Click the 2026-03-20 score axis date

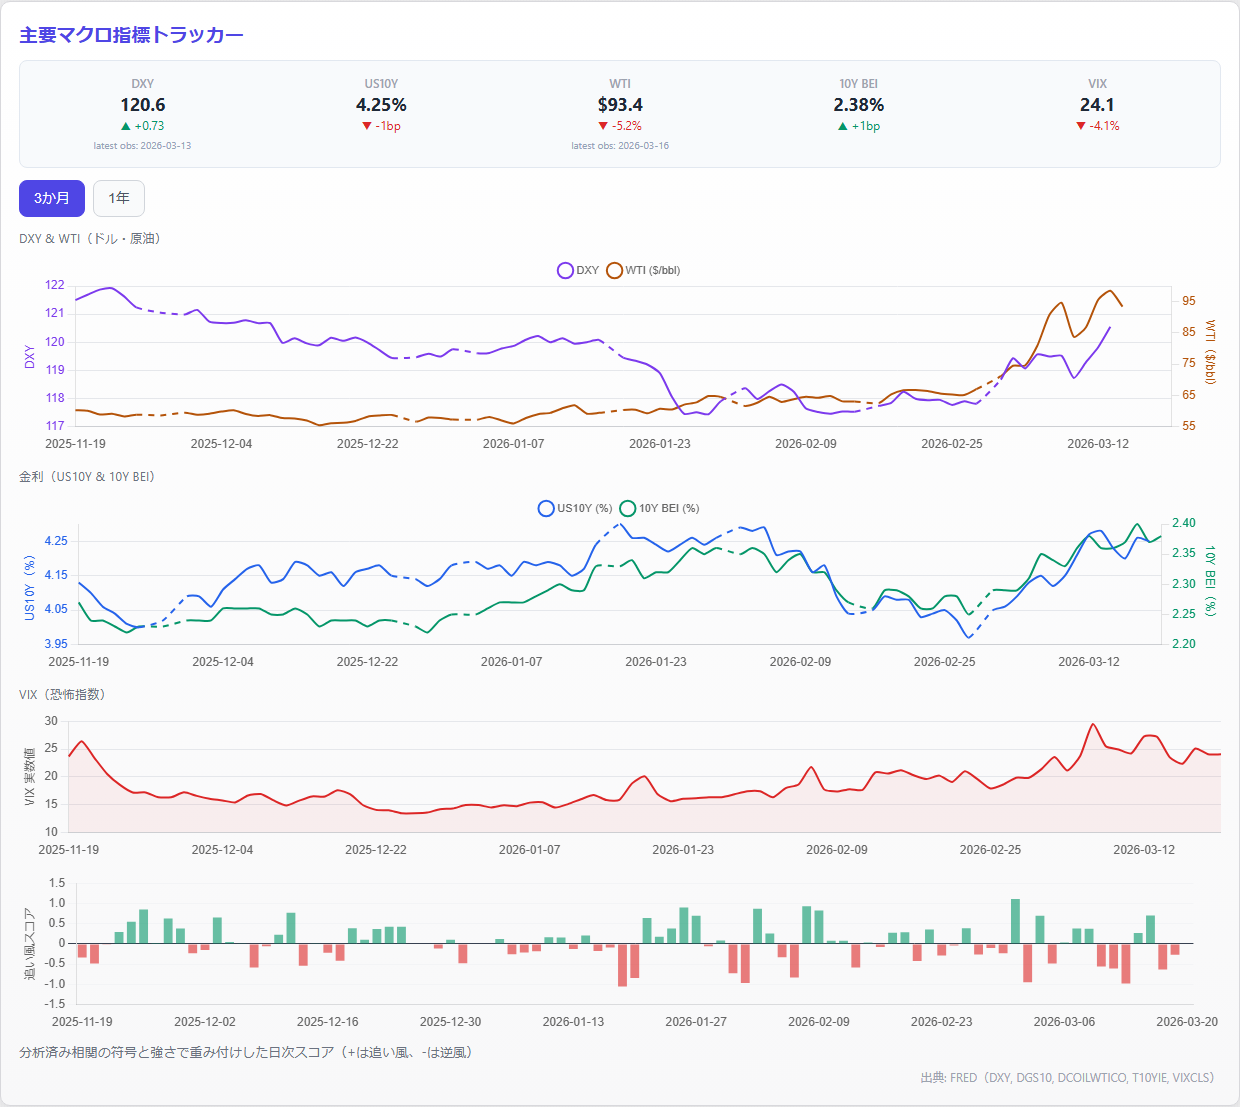coord(1187,1021)
